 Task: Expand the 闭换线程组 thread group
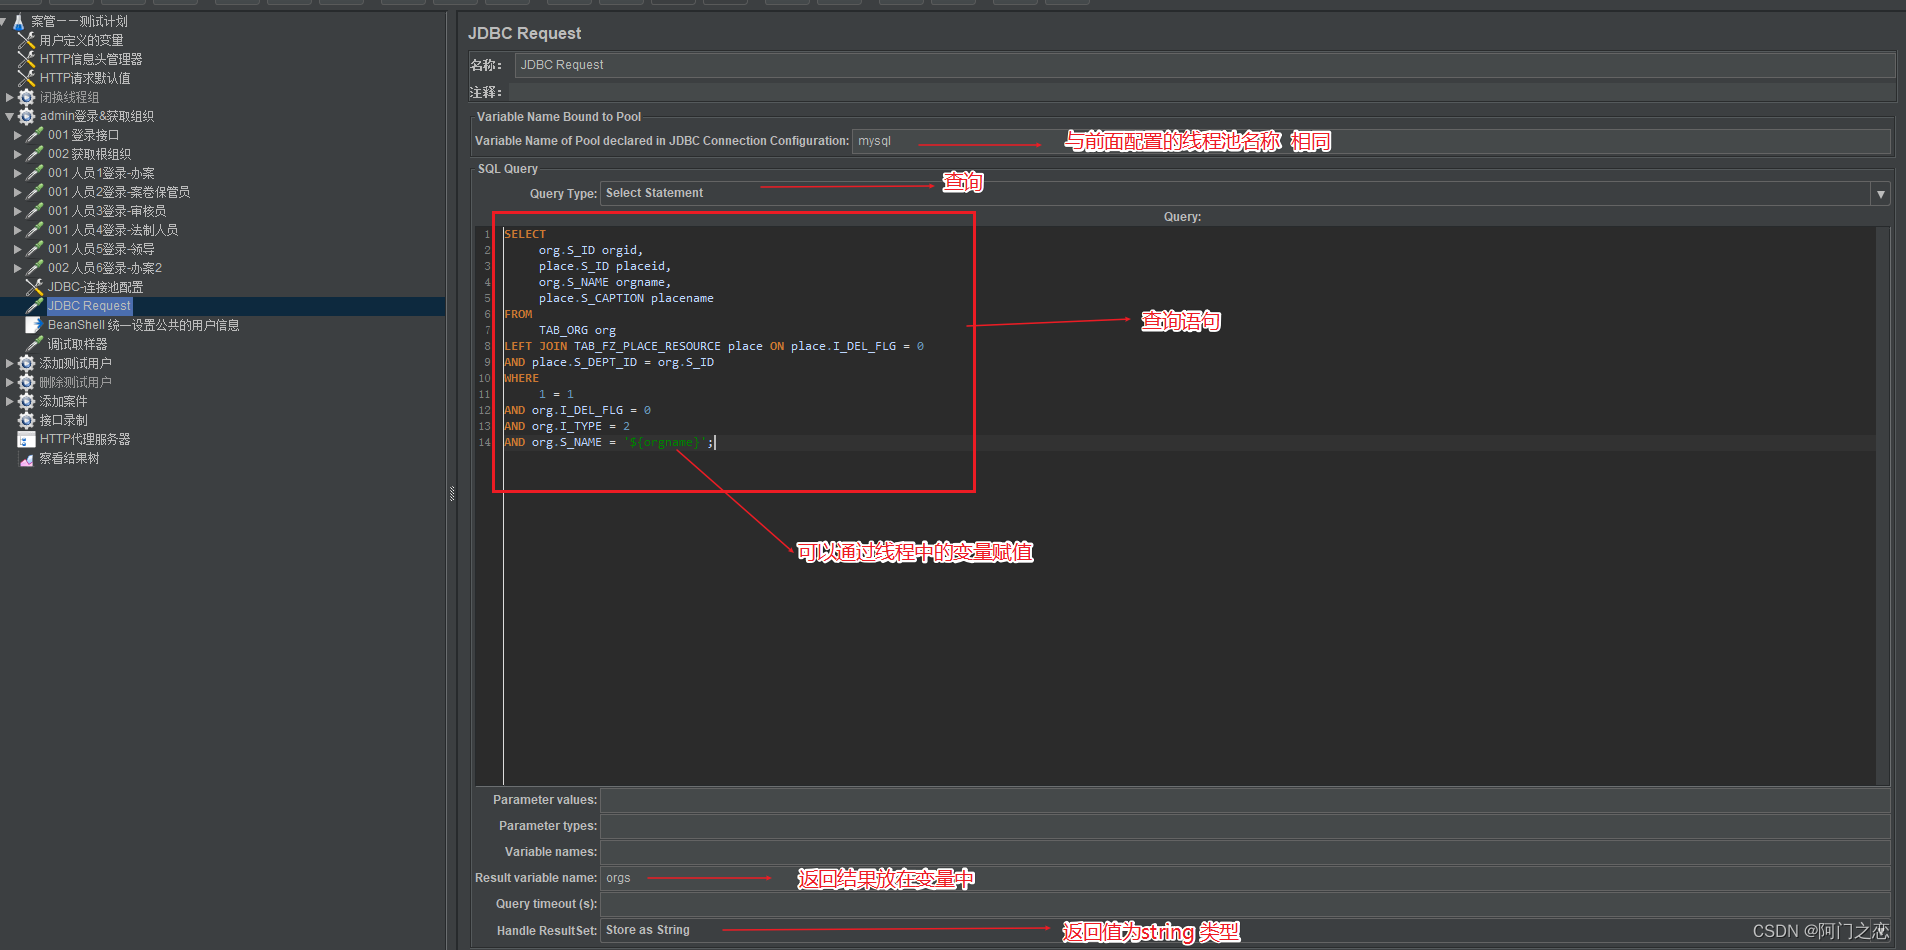pyautogui.click(x=10, y=97)
